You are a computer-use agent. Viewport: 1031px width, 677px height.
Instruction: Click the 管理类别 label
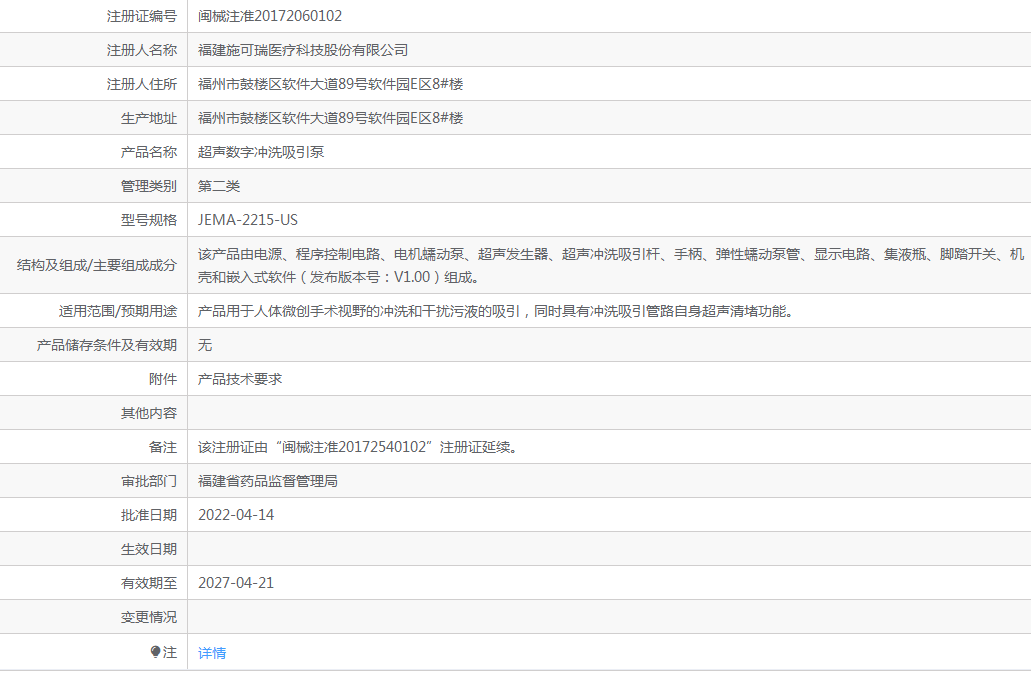[x=149, y=186]
